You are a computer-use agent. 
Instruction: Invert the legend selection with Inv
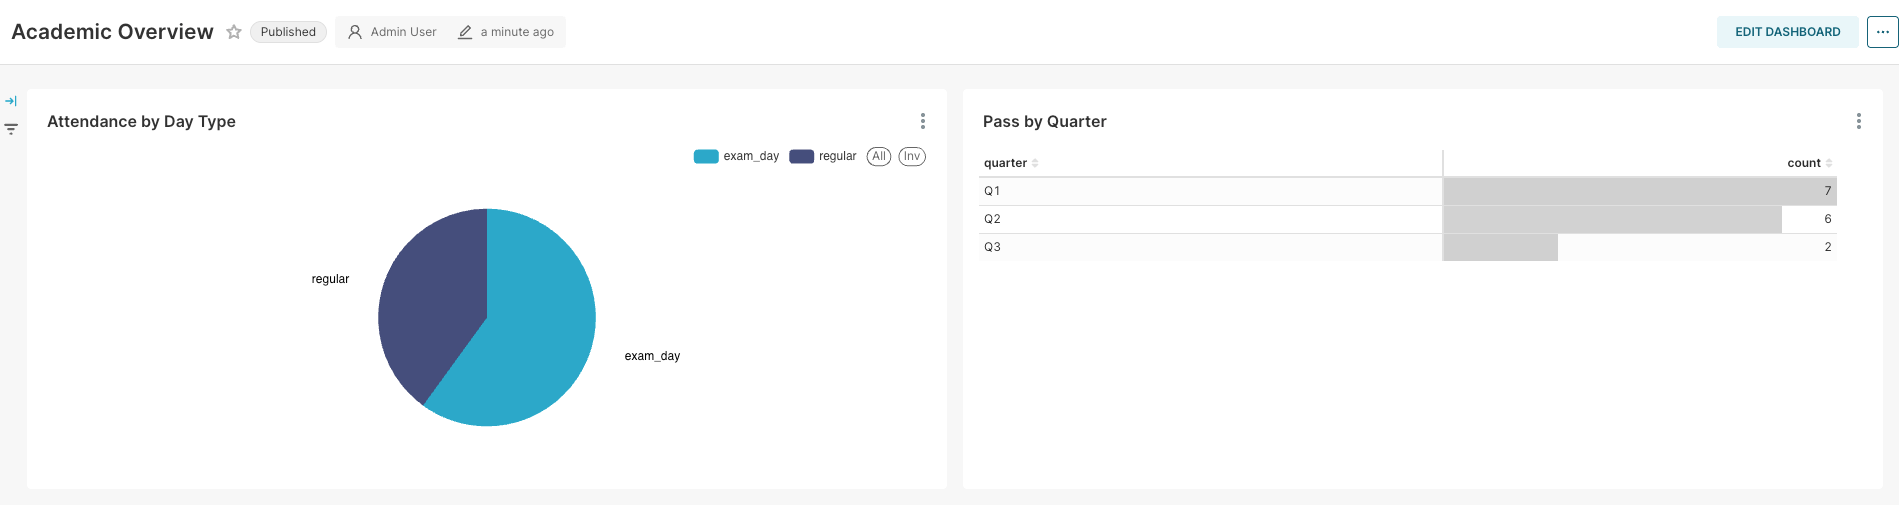(x=912, y=156)
